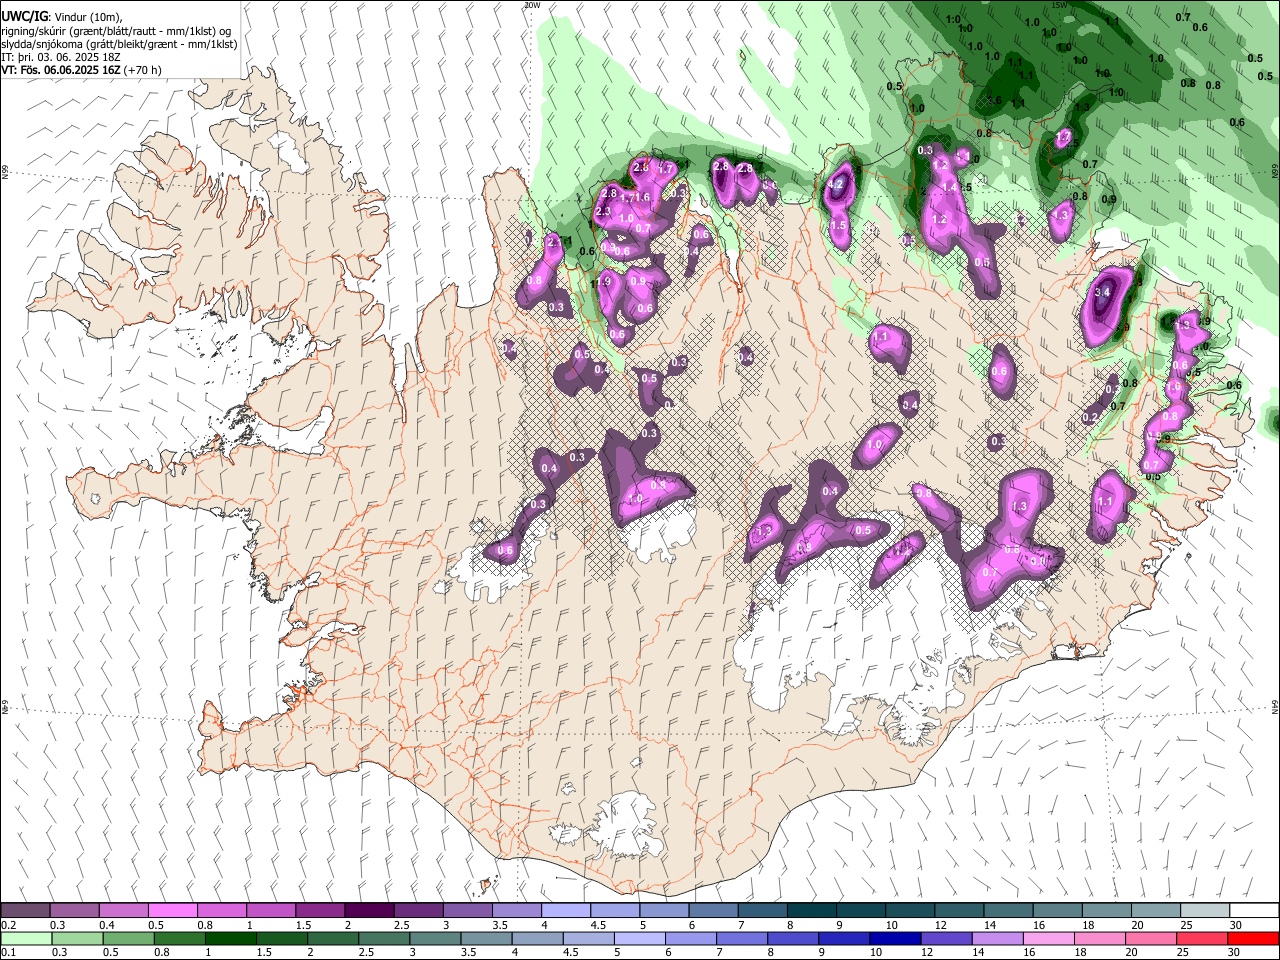
Task: Click the violet 3 snow legend swatch
Action: (468, 911)
